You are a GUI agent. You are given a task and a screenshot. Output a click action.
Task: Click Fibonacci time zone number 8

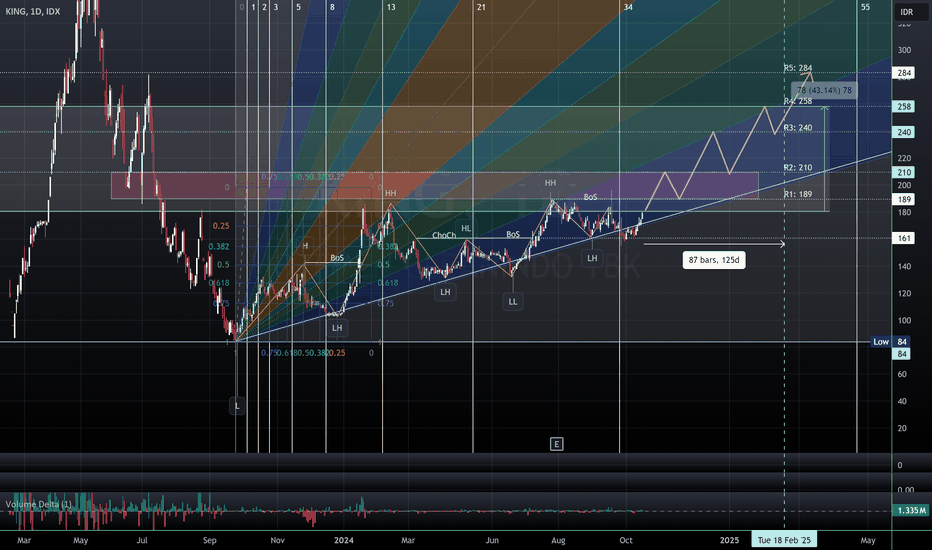(x=332, y=7)
